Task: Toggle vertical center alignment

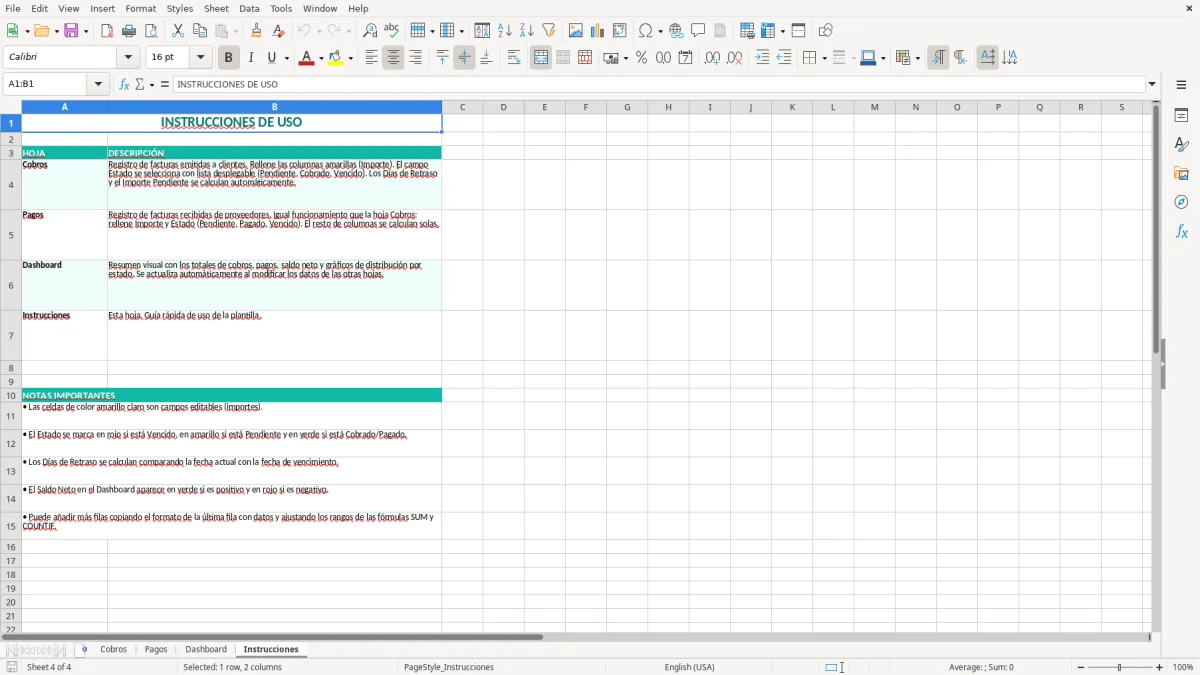Action: click(464, 58)
